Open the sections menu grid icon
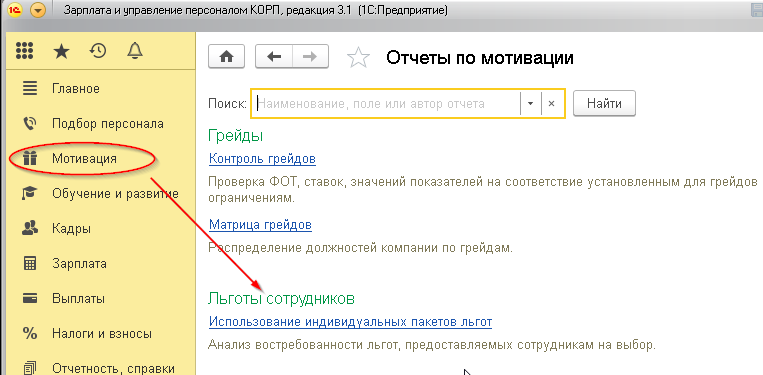Image resolution: width=763 pixels, height=375 pixels. 24,51
